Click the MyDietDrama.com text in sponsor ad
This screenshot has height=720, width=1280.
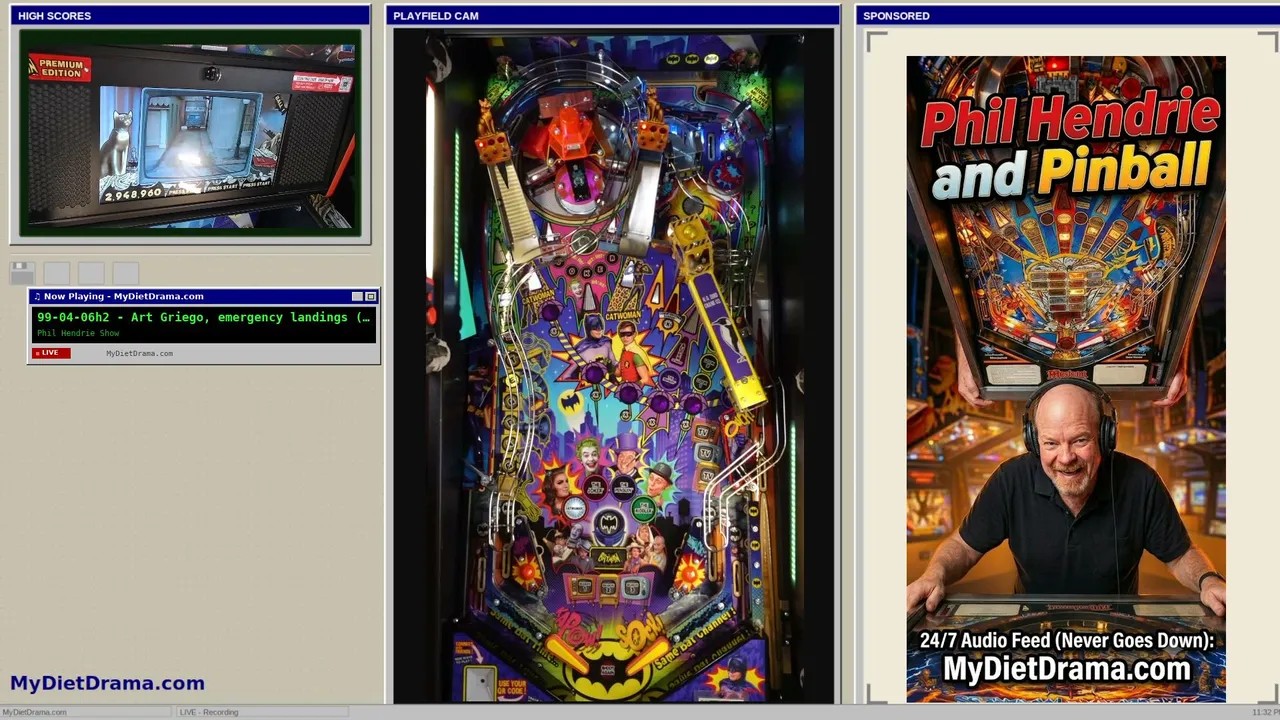pos(1067,669)
